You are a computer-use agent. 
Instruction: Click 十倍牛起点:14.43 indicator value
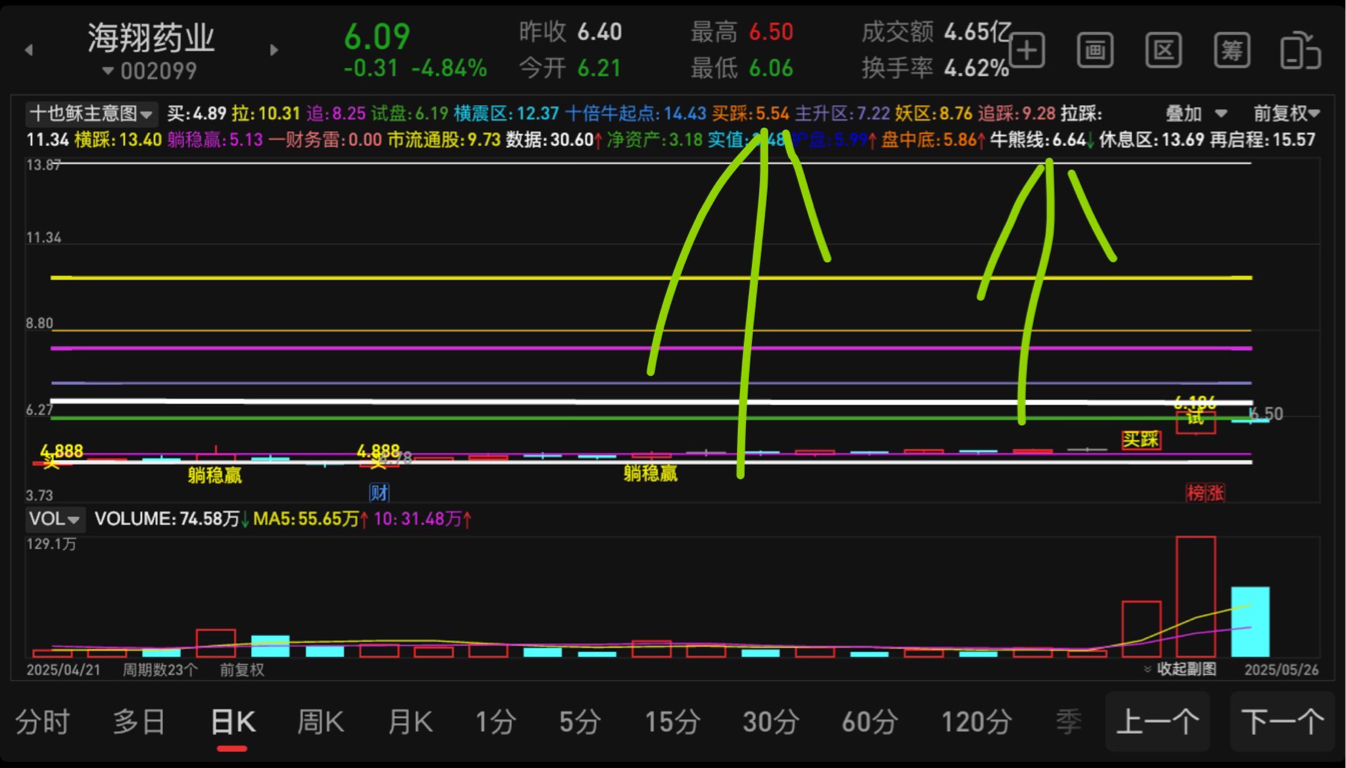[x=636, y=114]
